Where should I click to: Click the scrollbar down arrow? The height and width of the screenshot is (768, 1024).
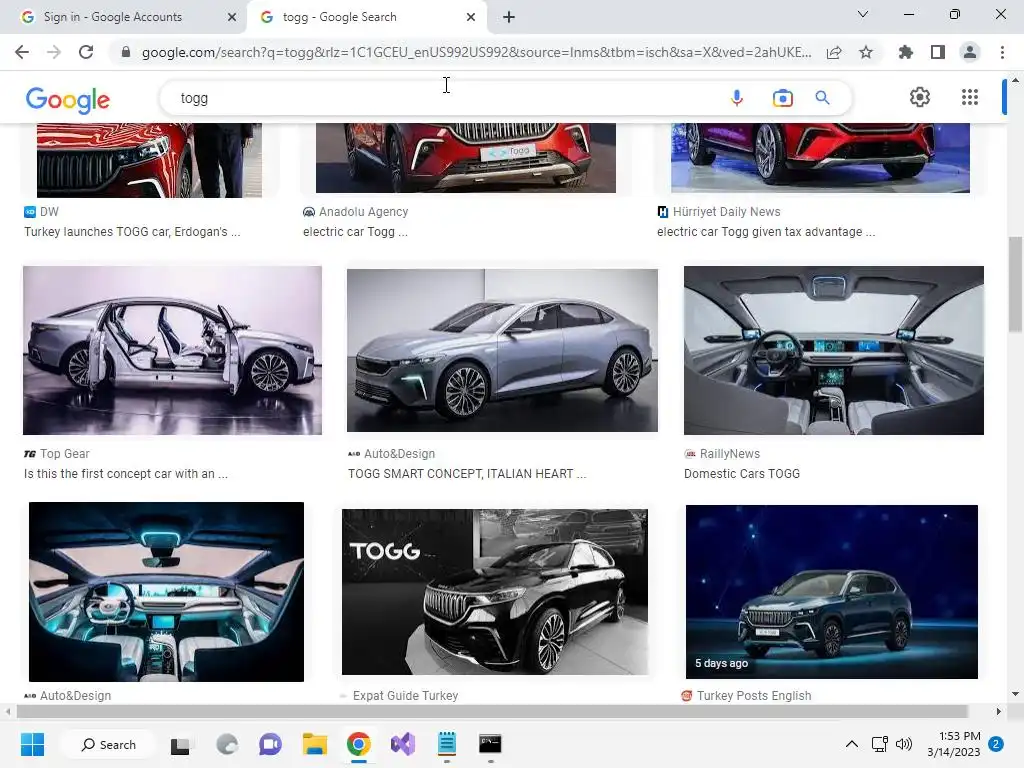pyautogui.click(x=1015, y=694)
